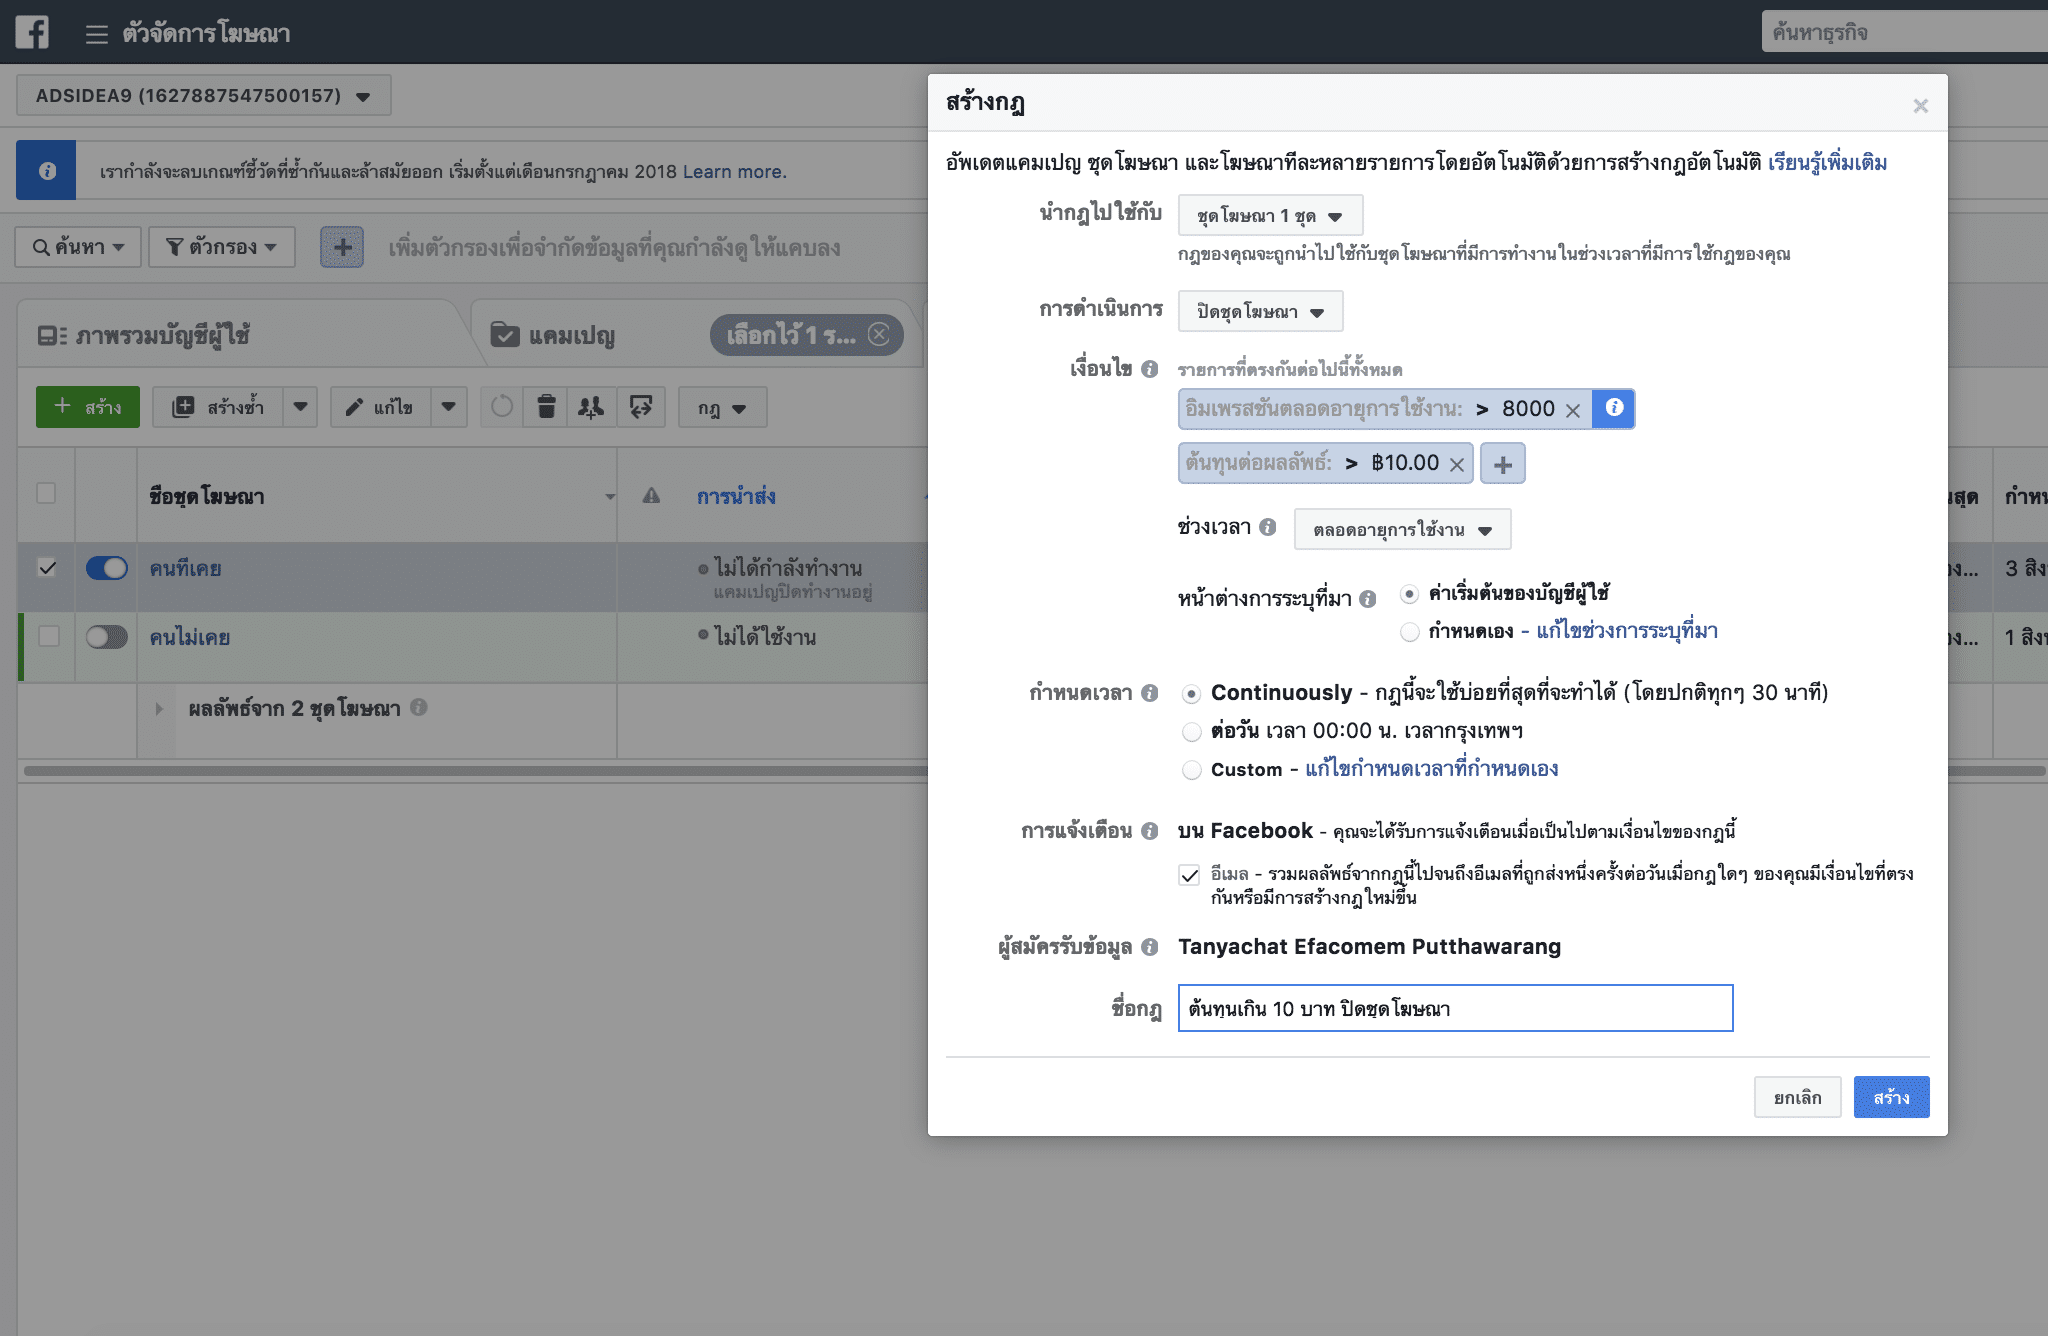Screen dimensions: 2048x1336
Task: Open the hamburger menu beside Ads Manager title
Action: (x=96, y=34)
